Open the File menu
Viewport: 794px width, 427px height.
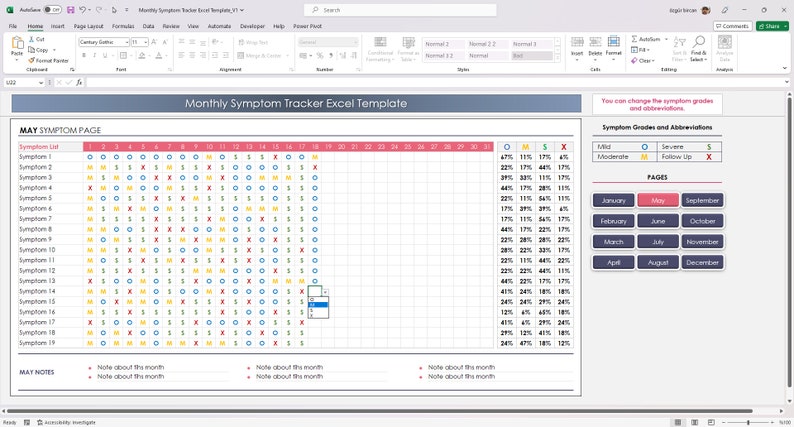(x=13, y=26)
